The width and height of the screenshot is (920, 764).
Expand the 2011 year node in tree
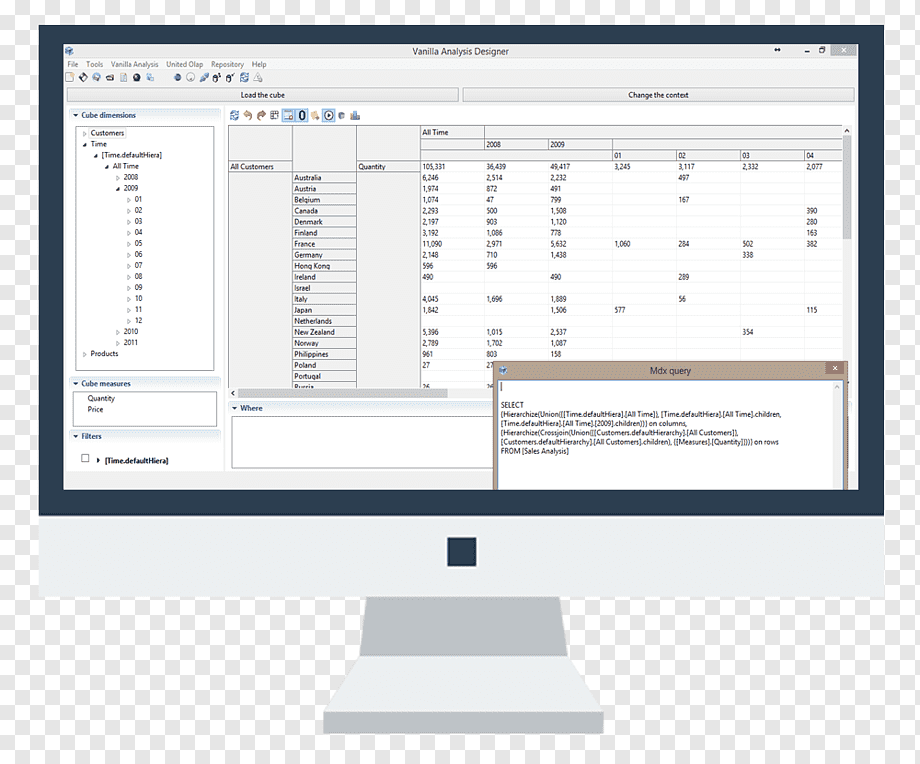pos(117,343)
